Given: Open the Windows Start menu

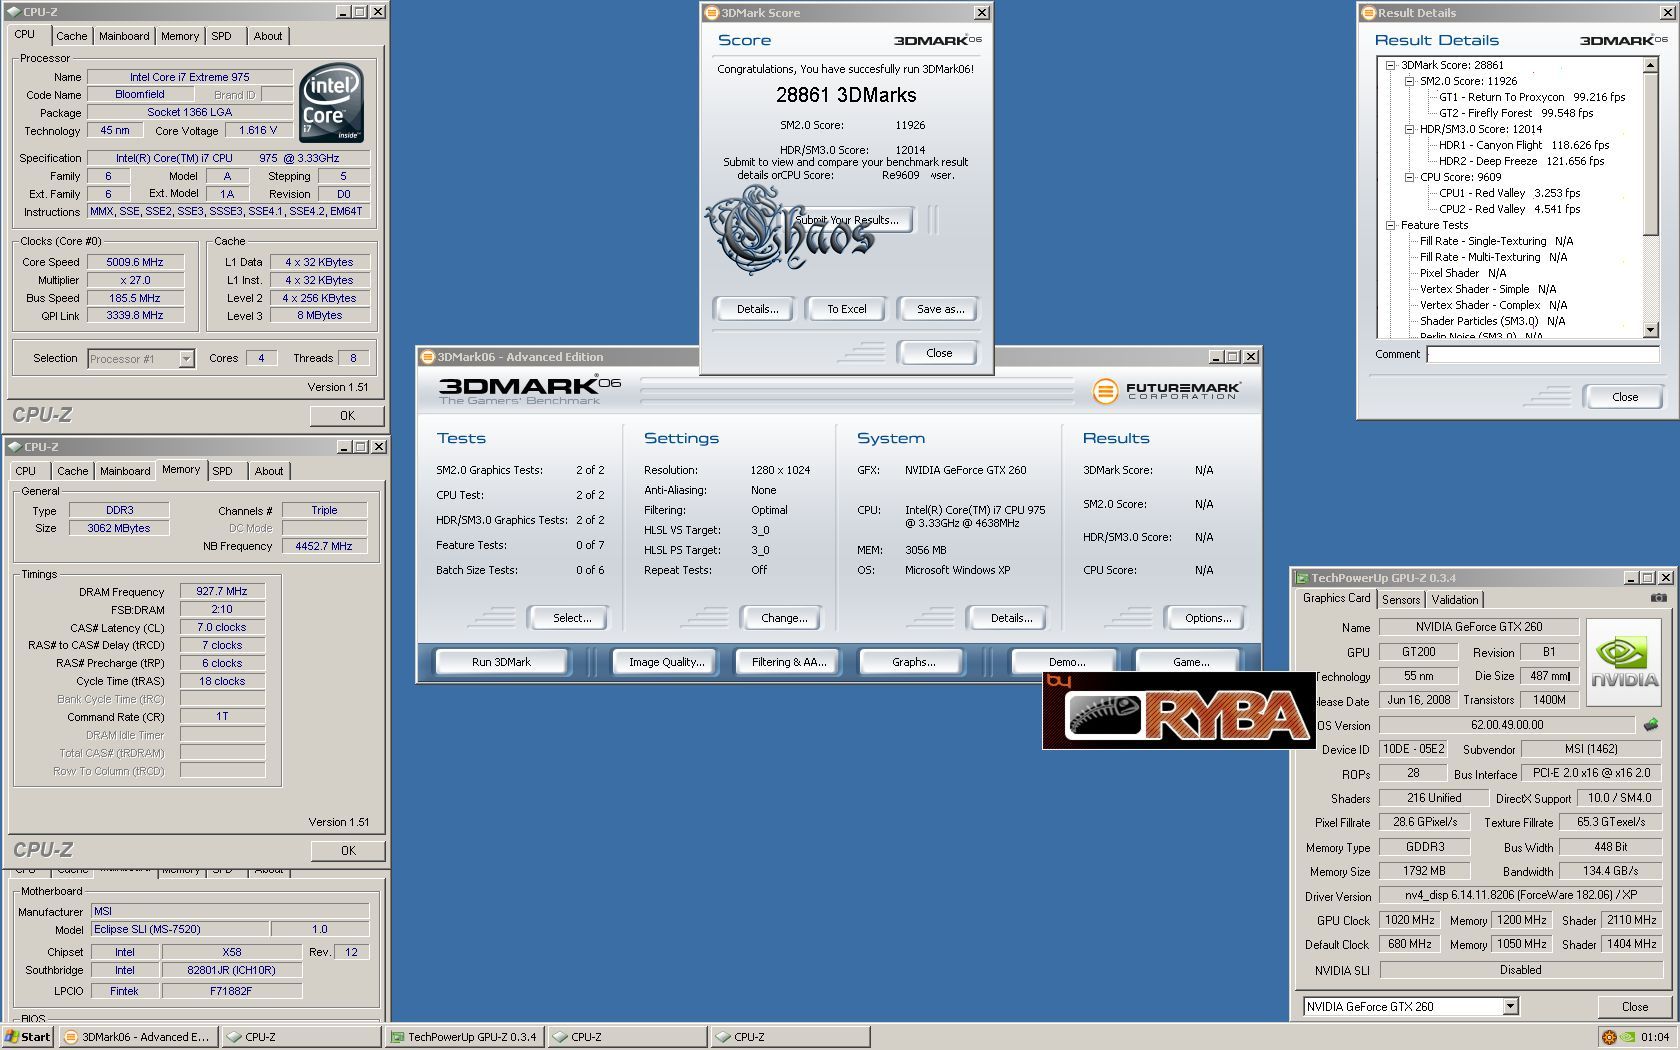Looking at the screenshot, I should (28, 1037).
